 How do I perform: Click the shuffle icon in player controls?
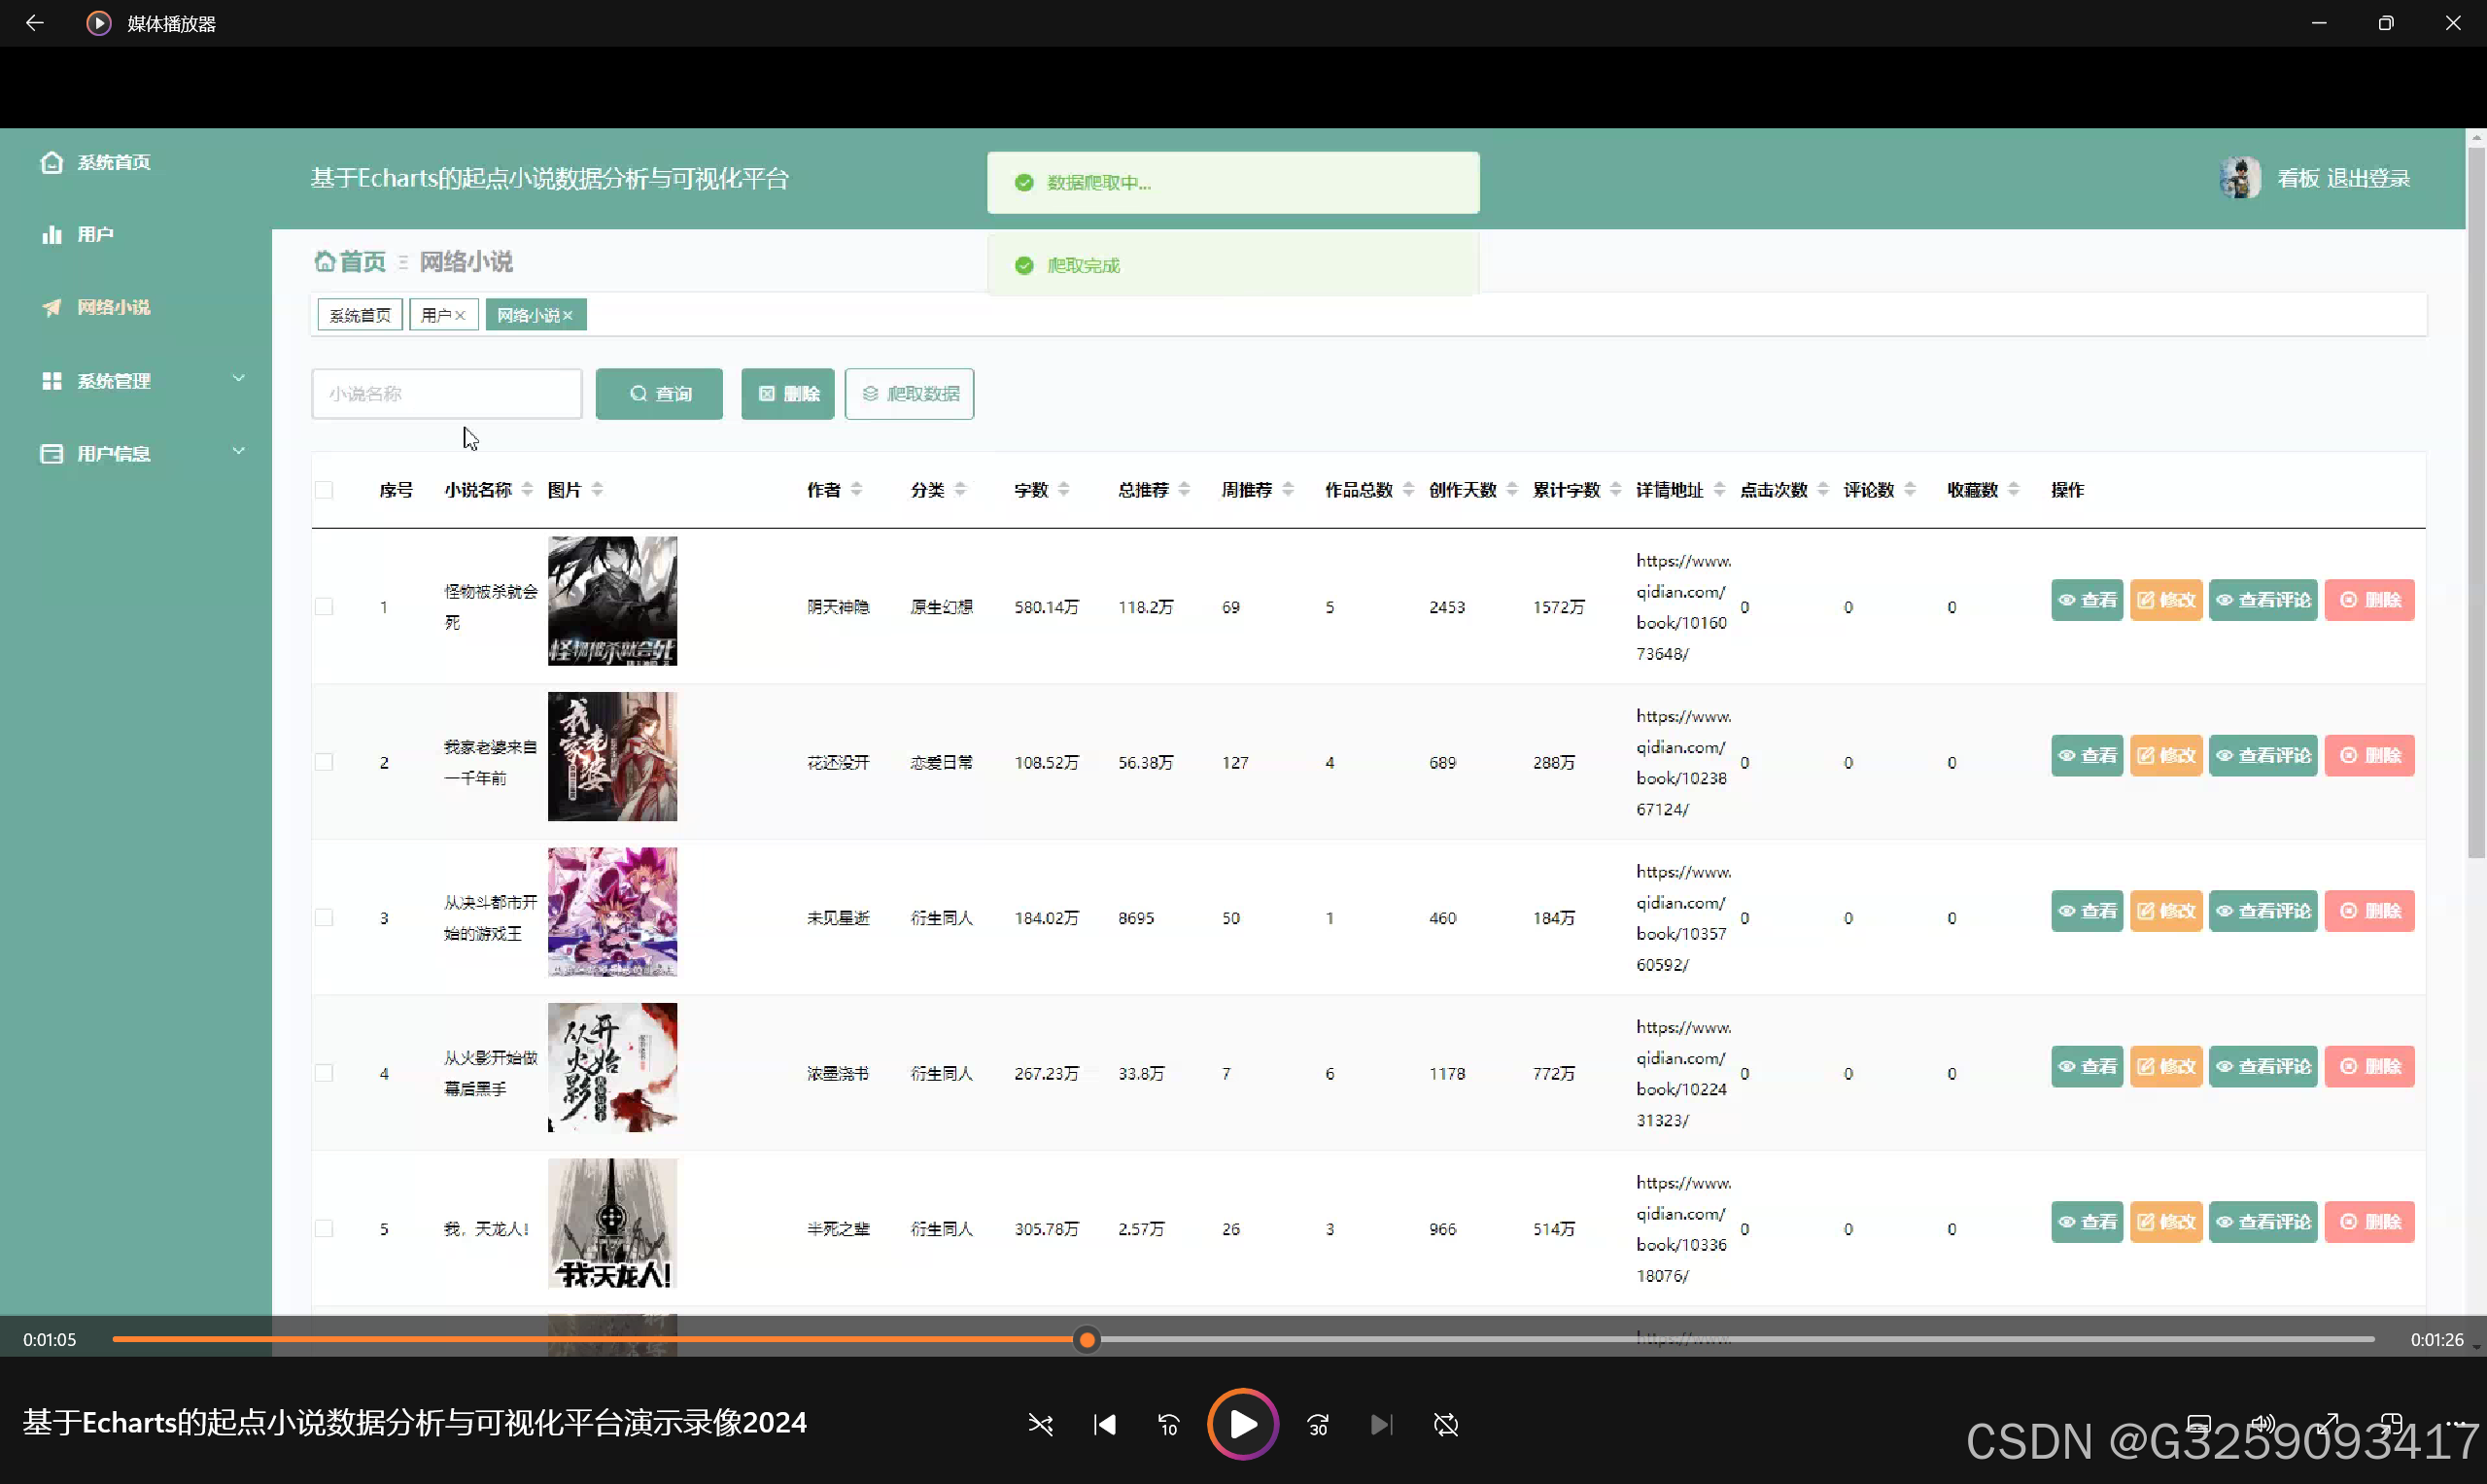coord(1040,1424)
